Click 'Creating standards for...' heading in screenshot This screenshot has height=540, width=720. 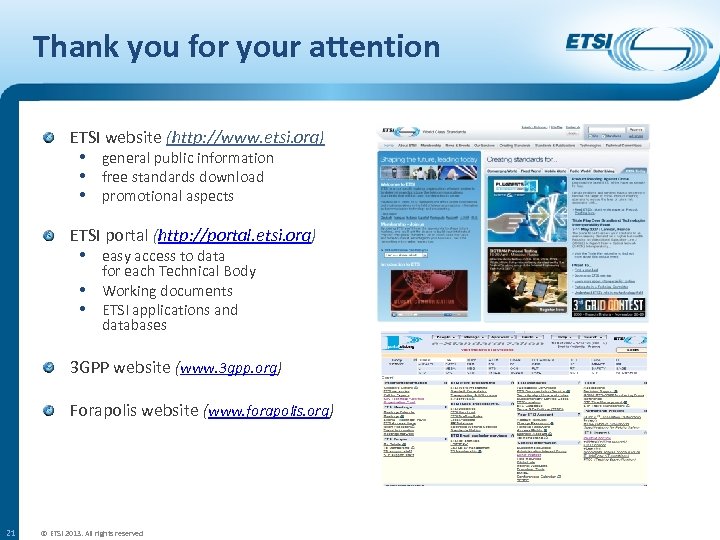521,159
